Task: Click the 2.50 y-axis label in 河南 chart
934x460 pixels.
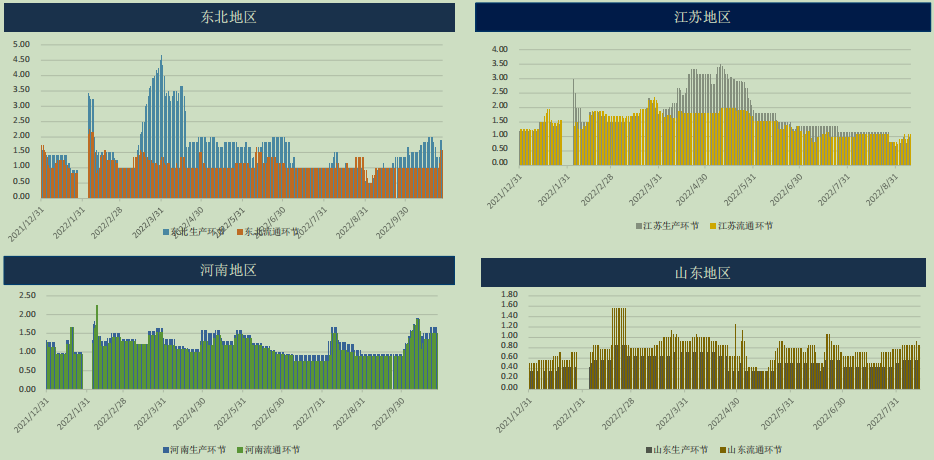Action: click(27, 295)
